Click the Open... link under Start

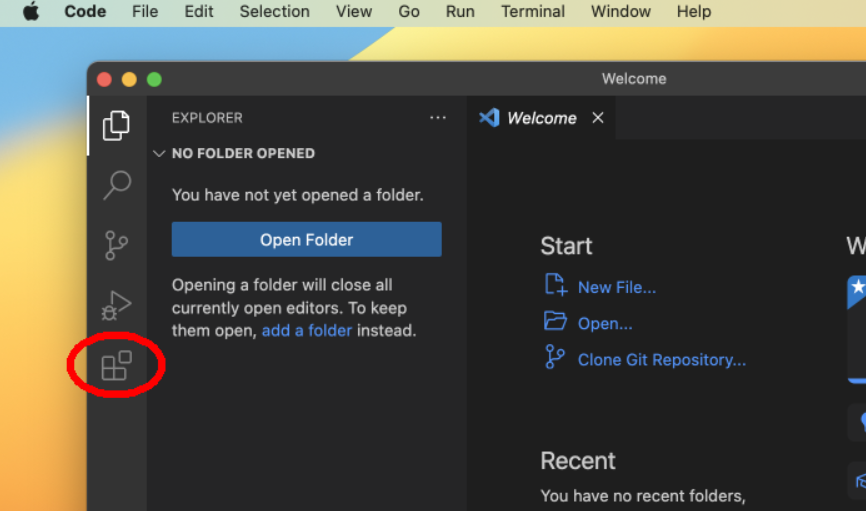point(604,323)
